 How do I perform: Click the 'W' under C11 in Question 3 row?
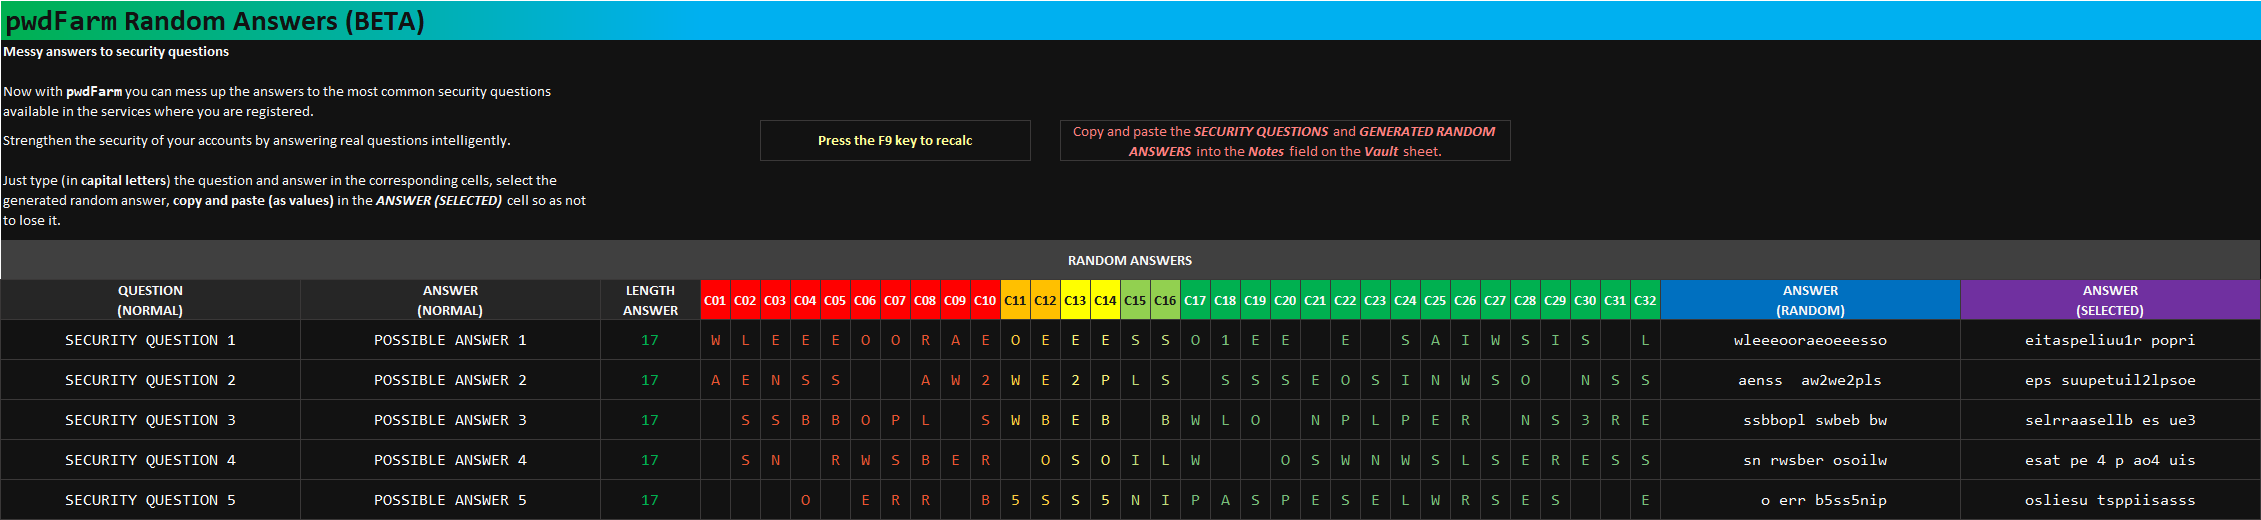(1015, 420)
